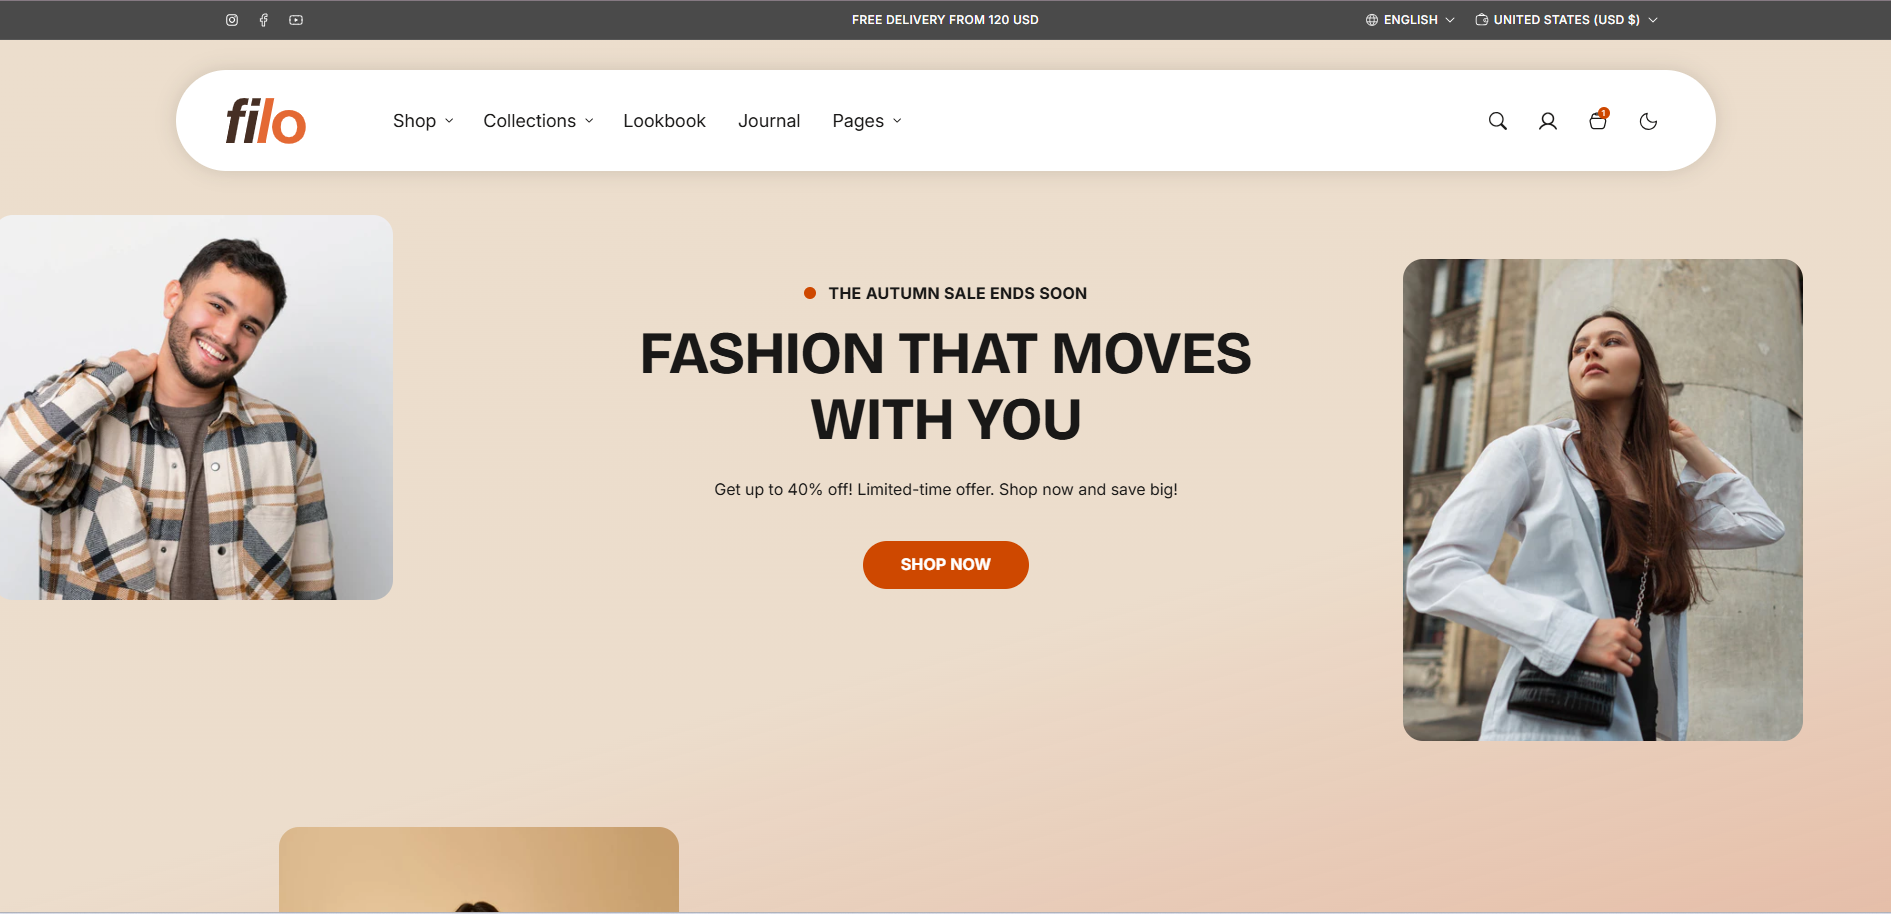The width and height of the screenshot is (1891, 914).
Task: Click the Free Delivery From 120 USD text
Action: tap(945, 20)
